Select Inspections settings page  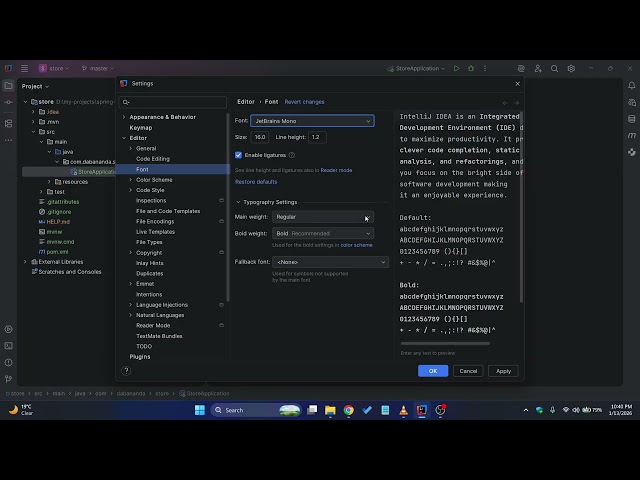pyautogui.click(x=151, y=200)
